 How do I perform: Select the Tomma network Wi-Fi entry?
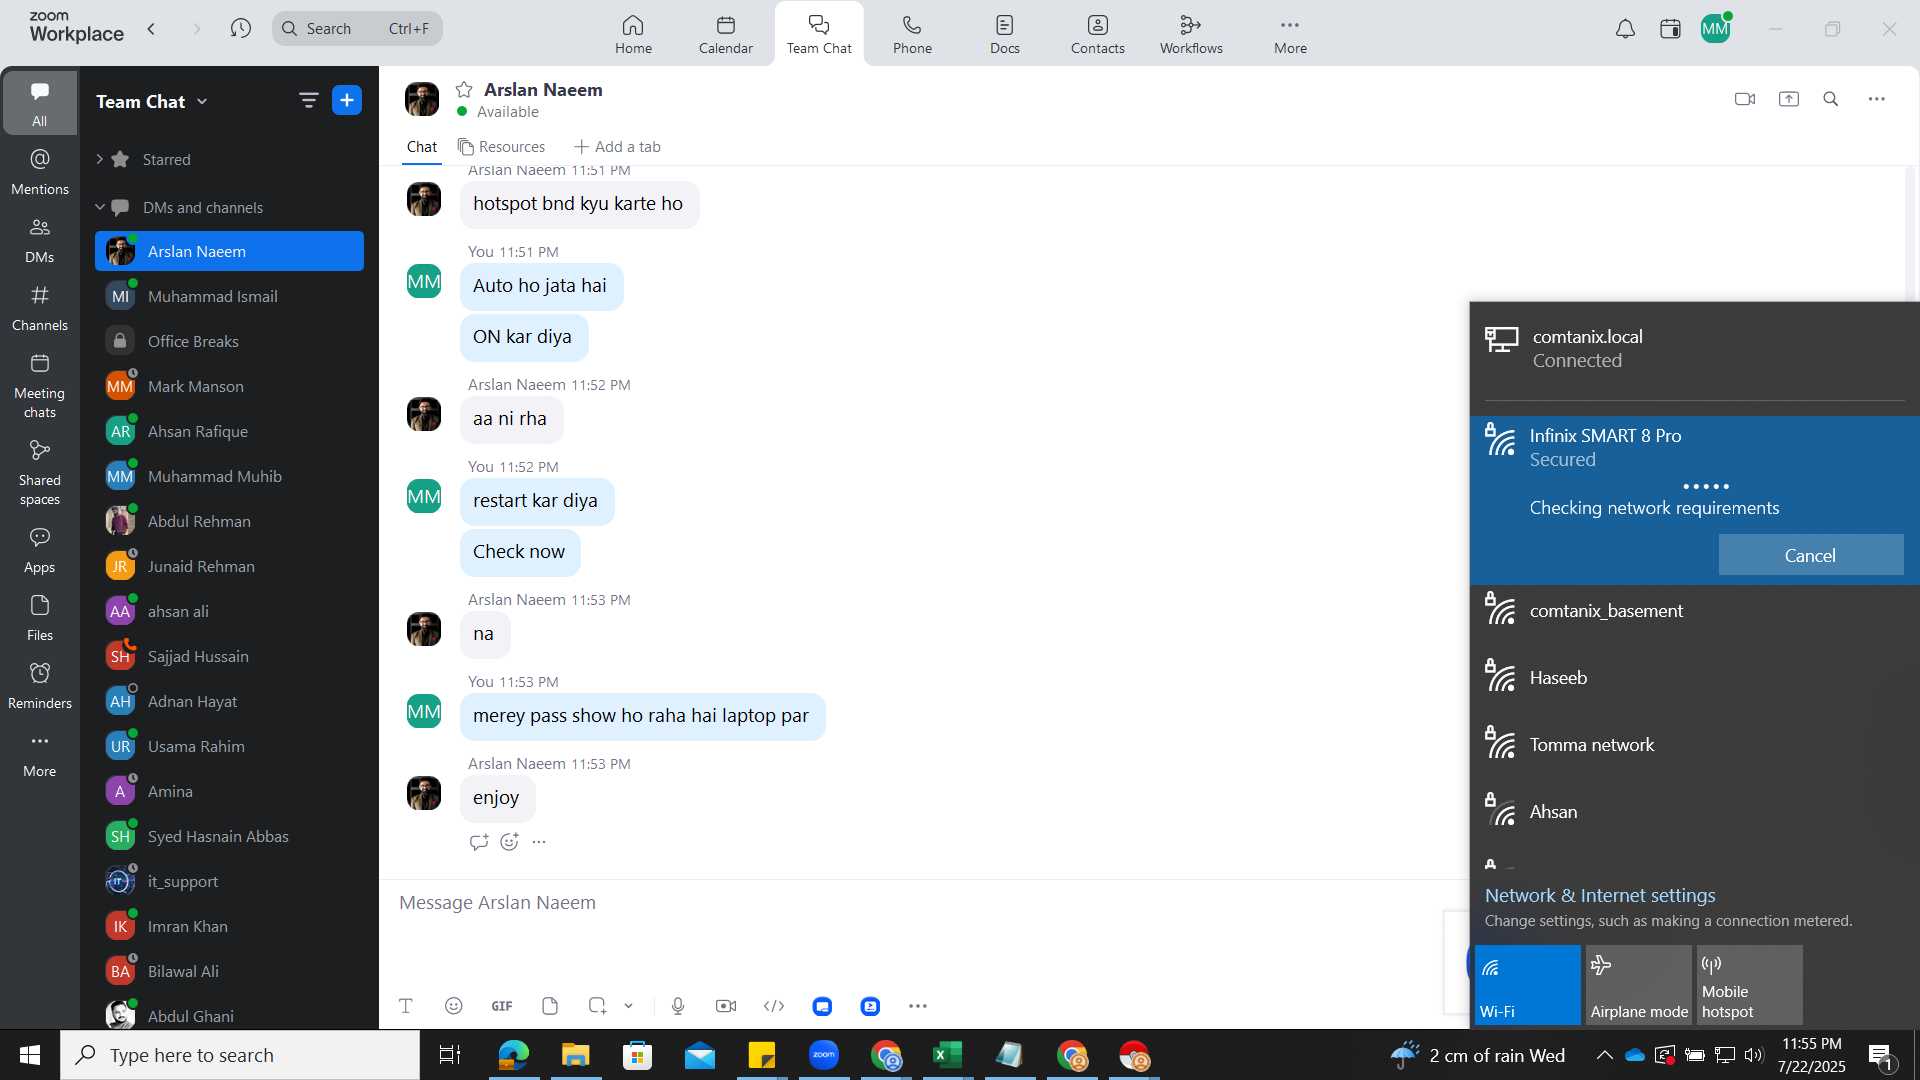pyautogui.click(x=1694, y=745)
